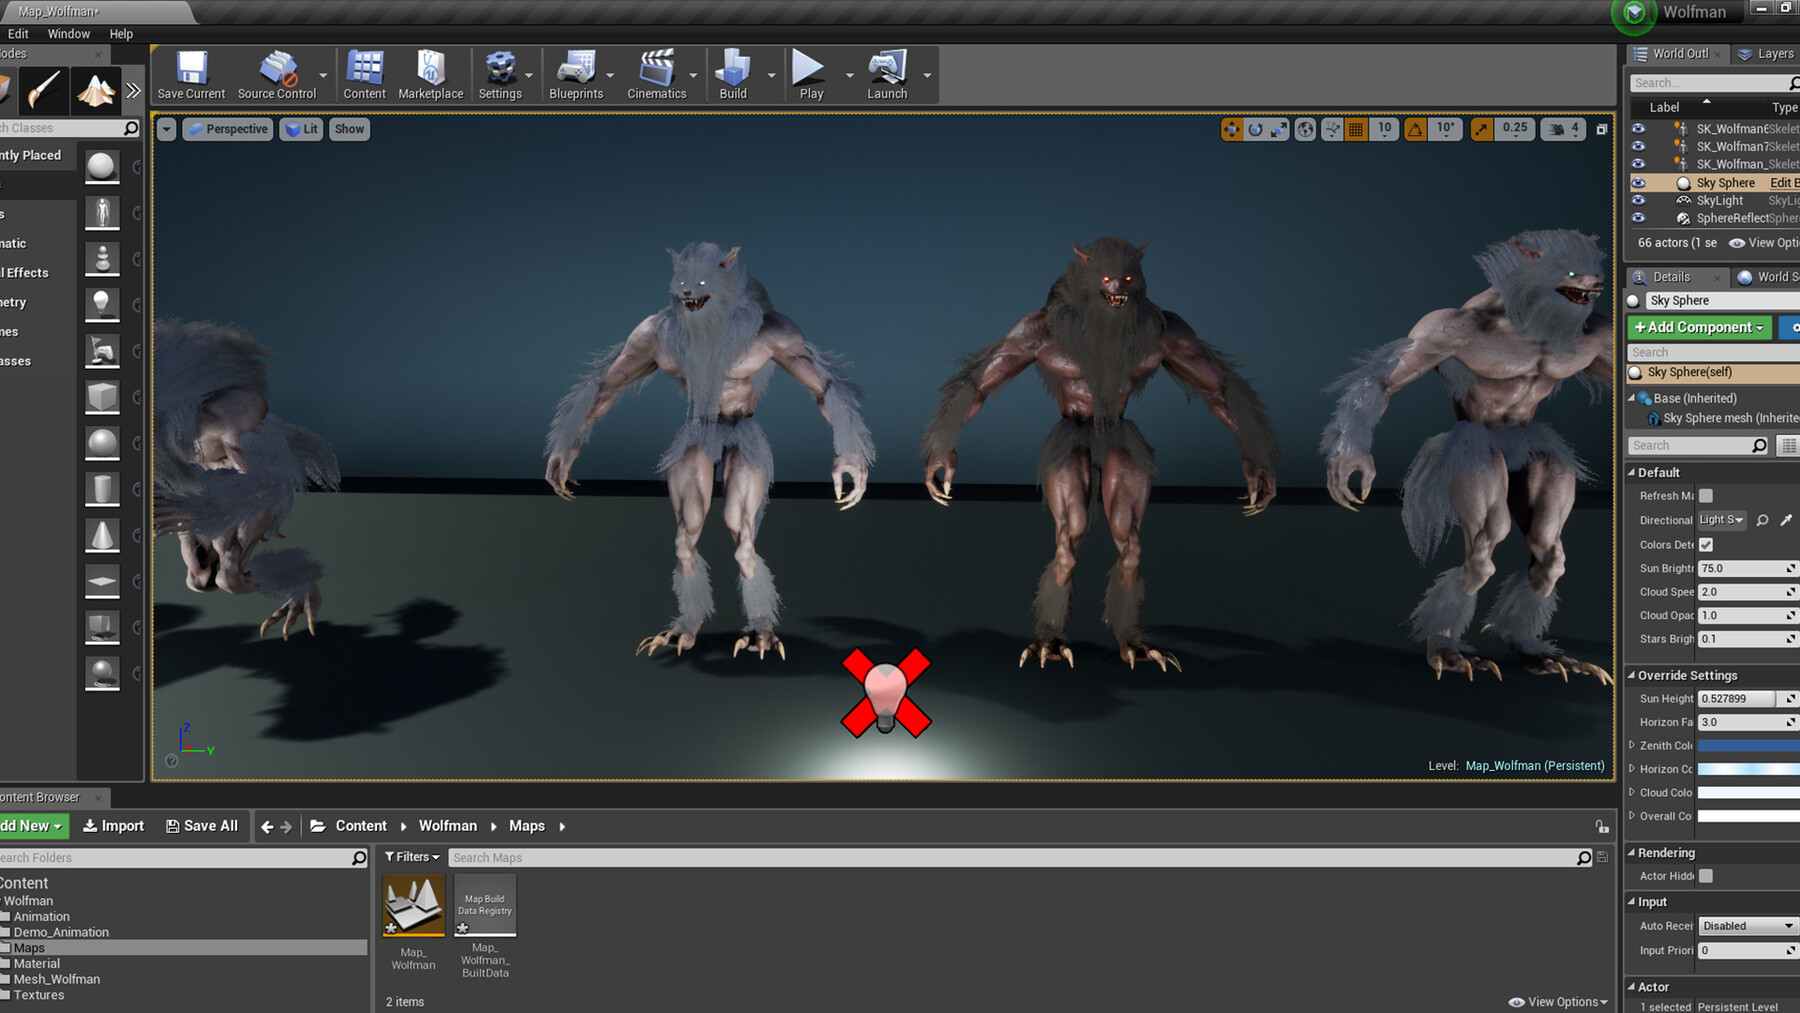Select the Paint mode brush icon
The width and height of the screenshot is (1800, 1013).
[x=44, y=90]
